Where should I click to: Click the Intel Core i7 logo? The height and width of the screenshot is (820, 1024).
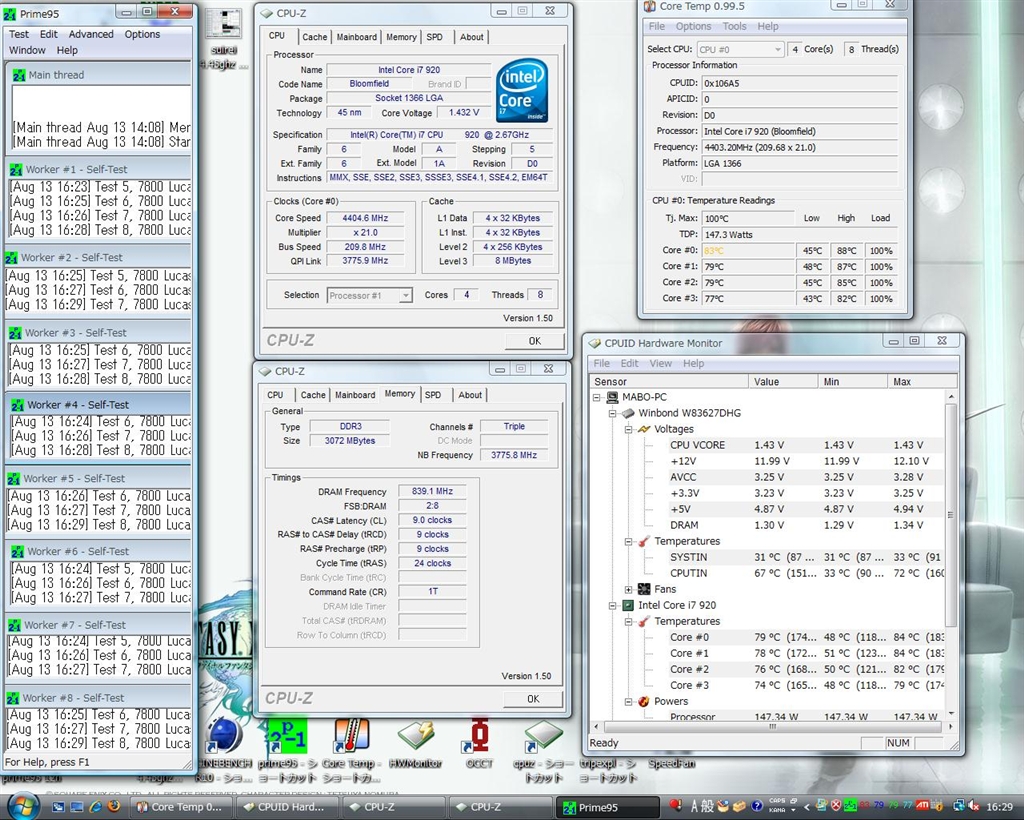522,91
